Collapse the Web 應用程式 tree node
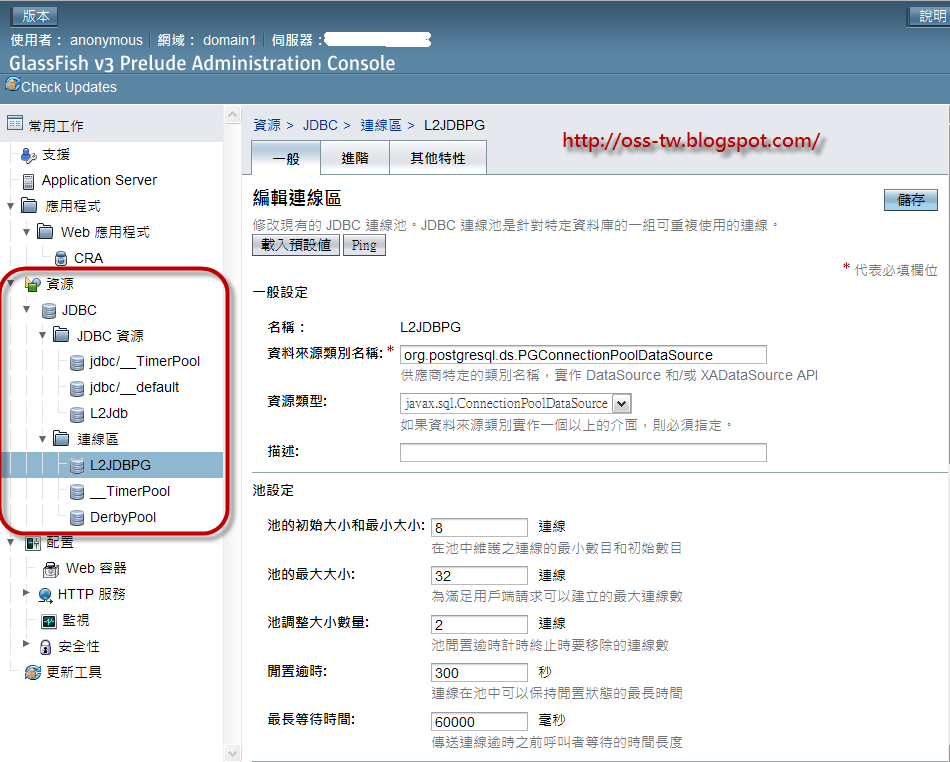The width and height of the screenshot is (950, 762). click(26, 232)
